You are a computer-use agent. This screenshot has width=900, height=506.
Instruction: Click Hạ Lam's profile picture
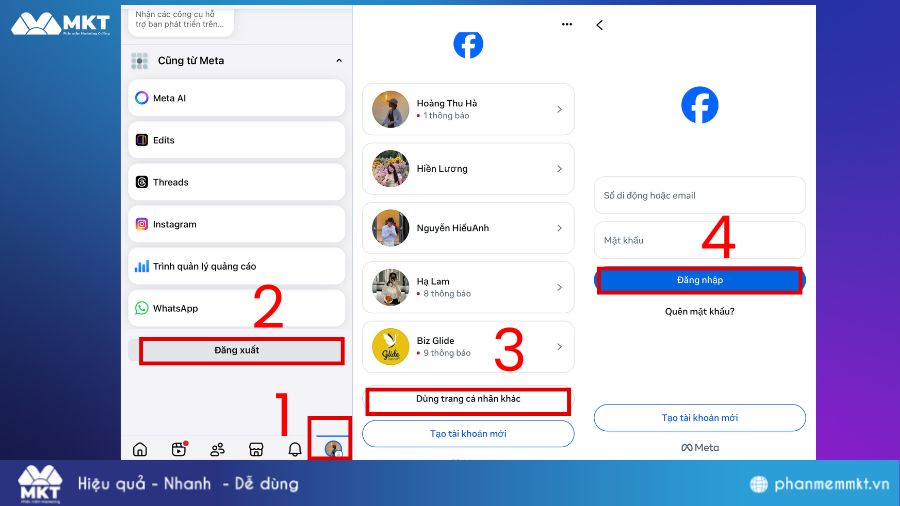[390, 287]
